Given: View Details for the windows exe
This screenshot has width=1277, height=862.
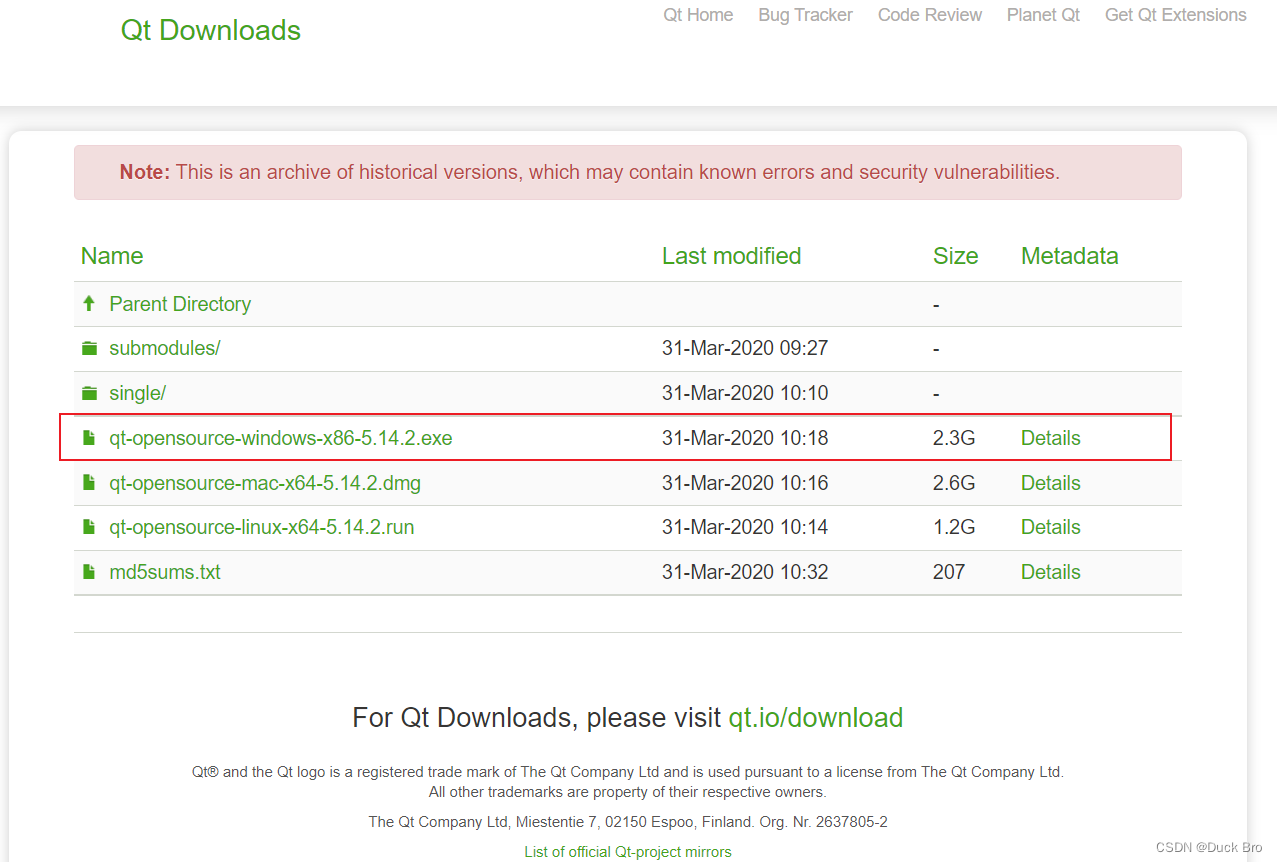Looking at the screenshot, I should tap(1051, 438).
